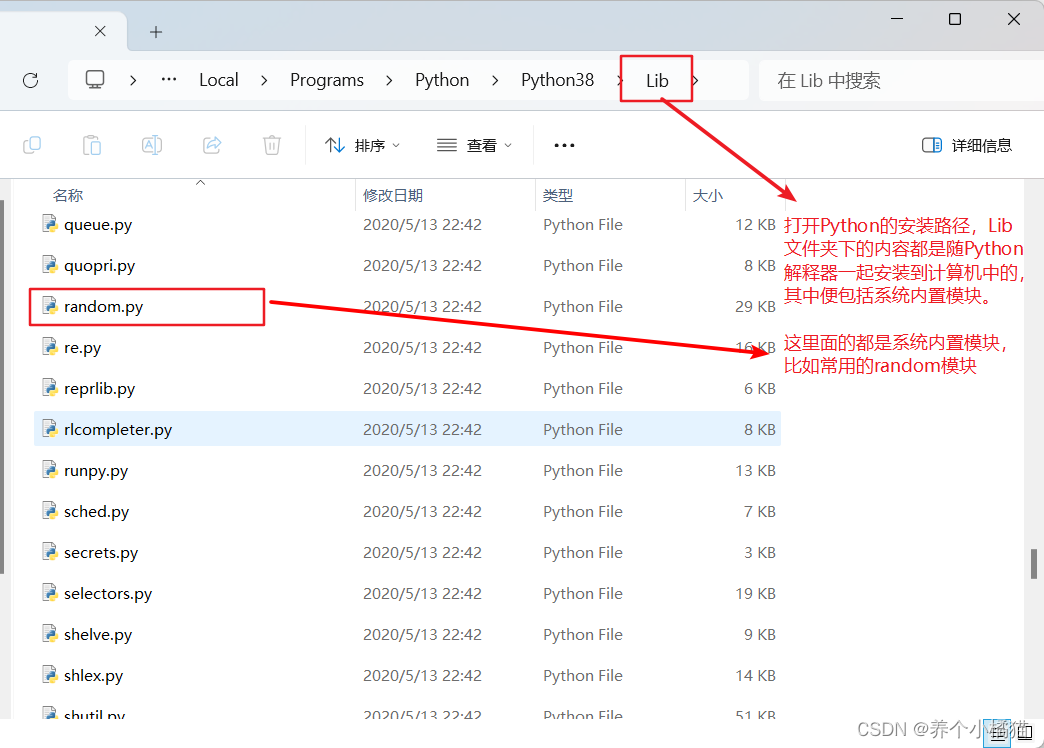
Task: Click the file name runpy.py
Action: (96, 471)
